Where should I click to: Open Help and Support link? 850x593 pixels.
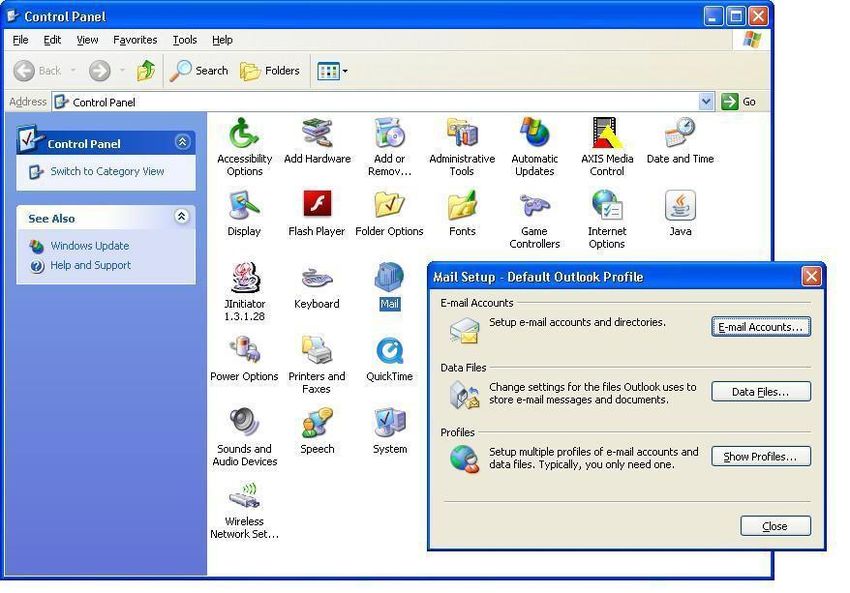point(91,265)
